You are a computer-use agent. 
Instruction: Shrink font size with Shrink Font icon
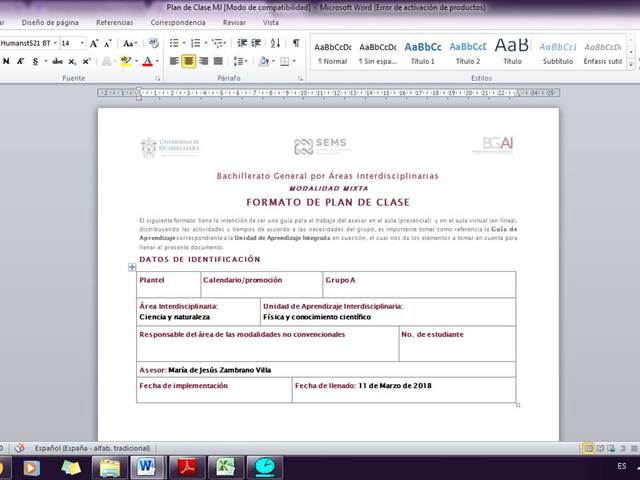[x=108, y=43]
